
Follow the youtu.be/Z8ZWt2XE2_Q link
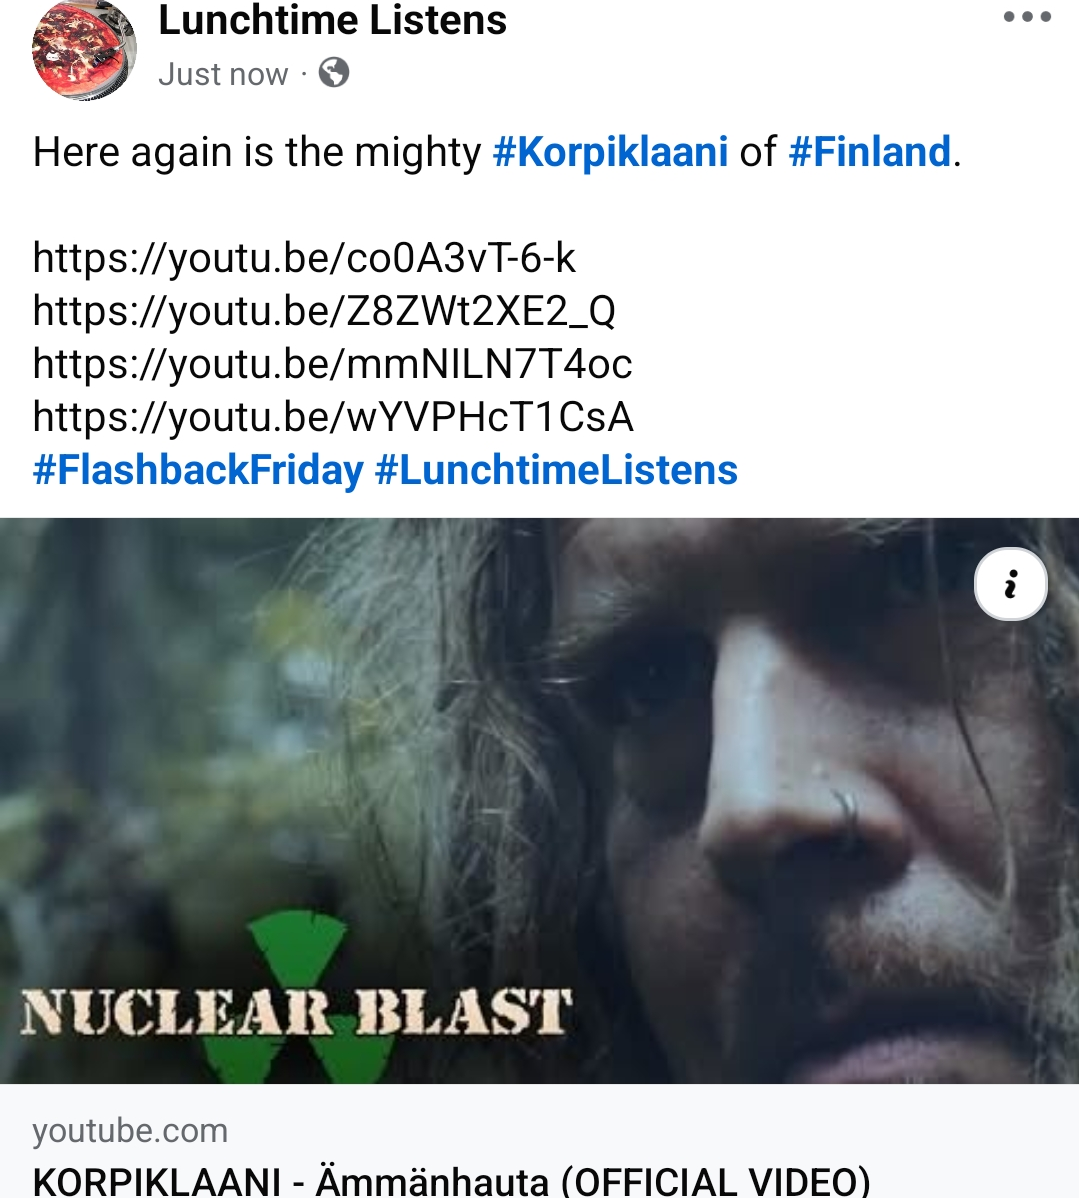tap(324, 311)
